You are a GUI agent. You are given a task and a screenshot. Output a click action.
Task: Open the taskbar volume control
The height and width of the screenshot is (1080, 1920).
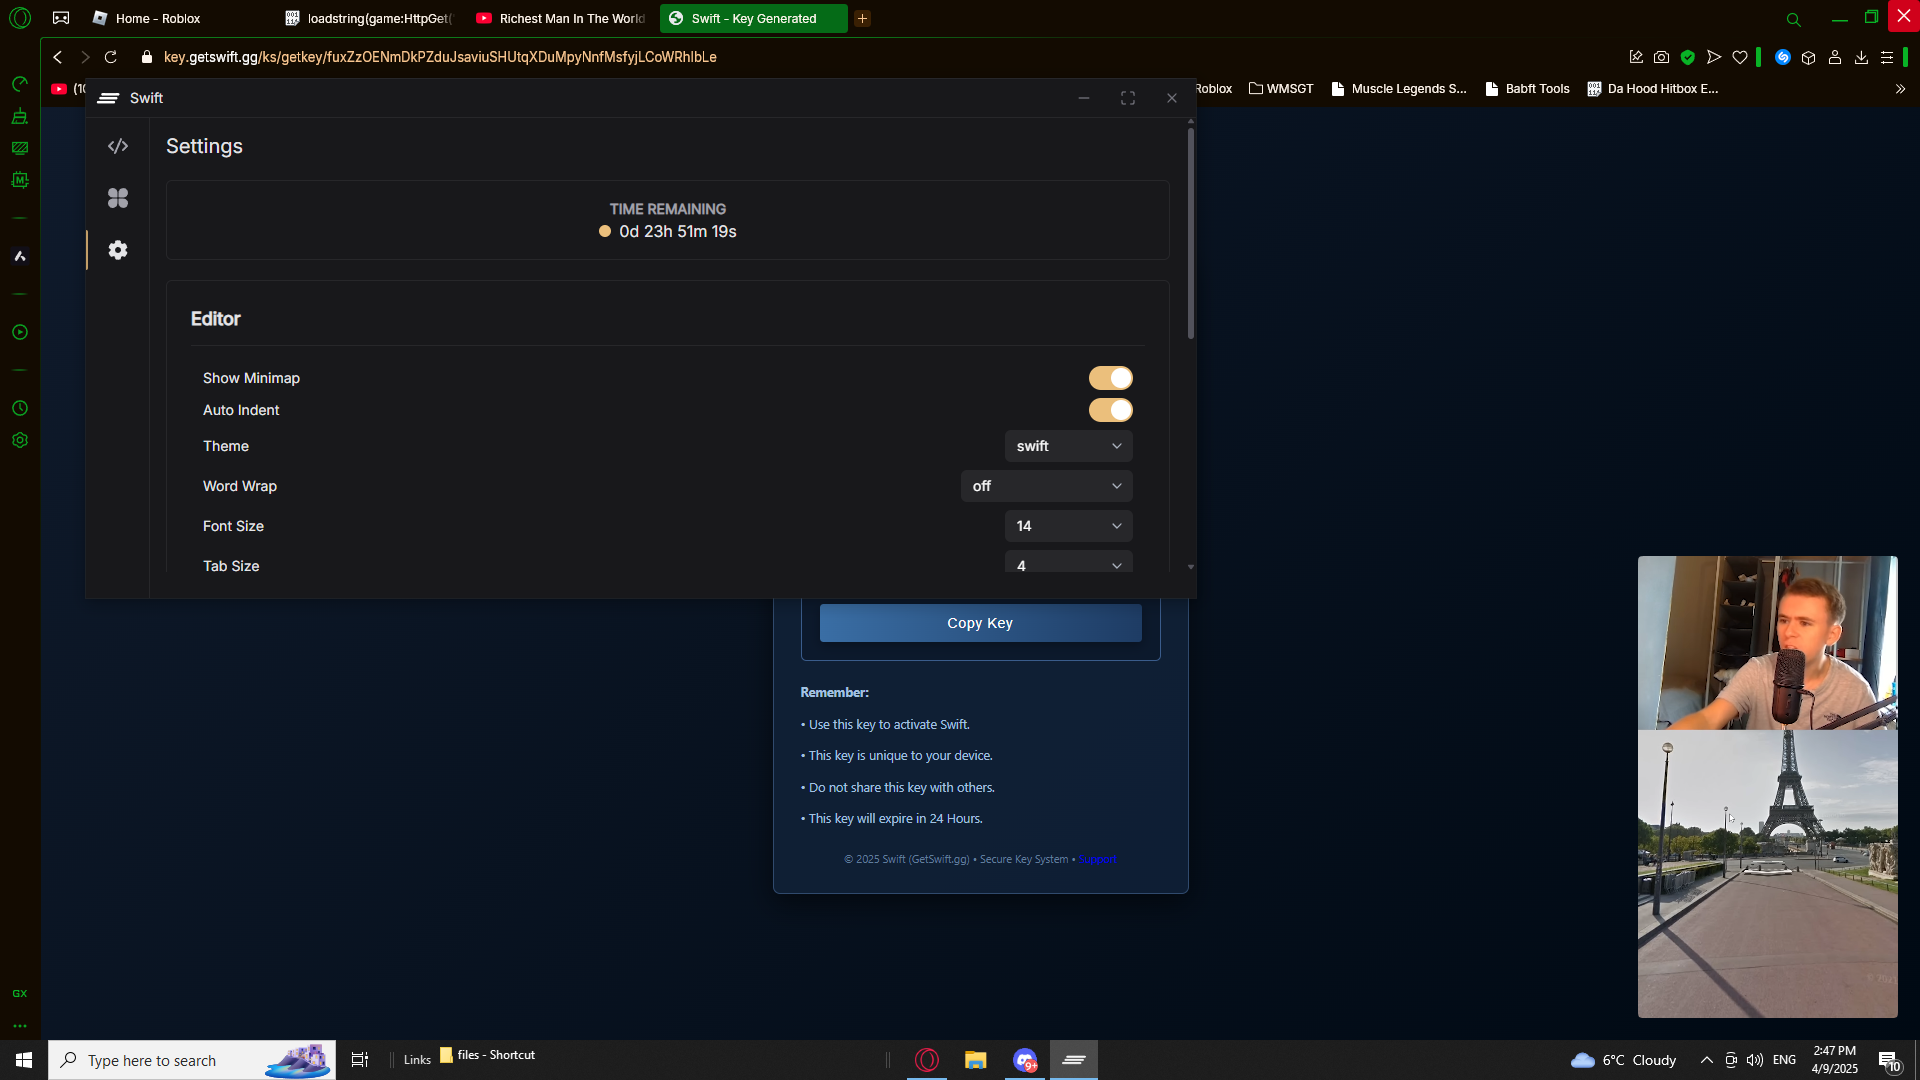pos(1755,1060)
